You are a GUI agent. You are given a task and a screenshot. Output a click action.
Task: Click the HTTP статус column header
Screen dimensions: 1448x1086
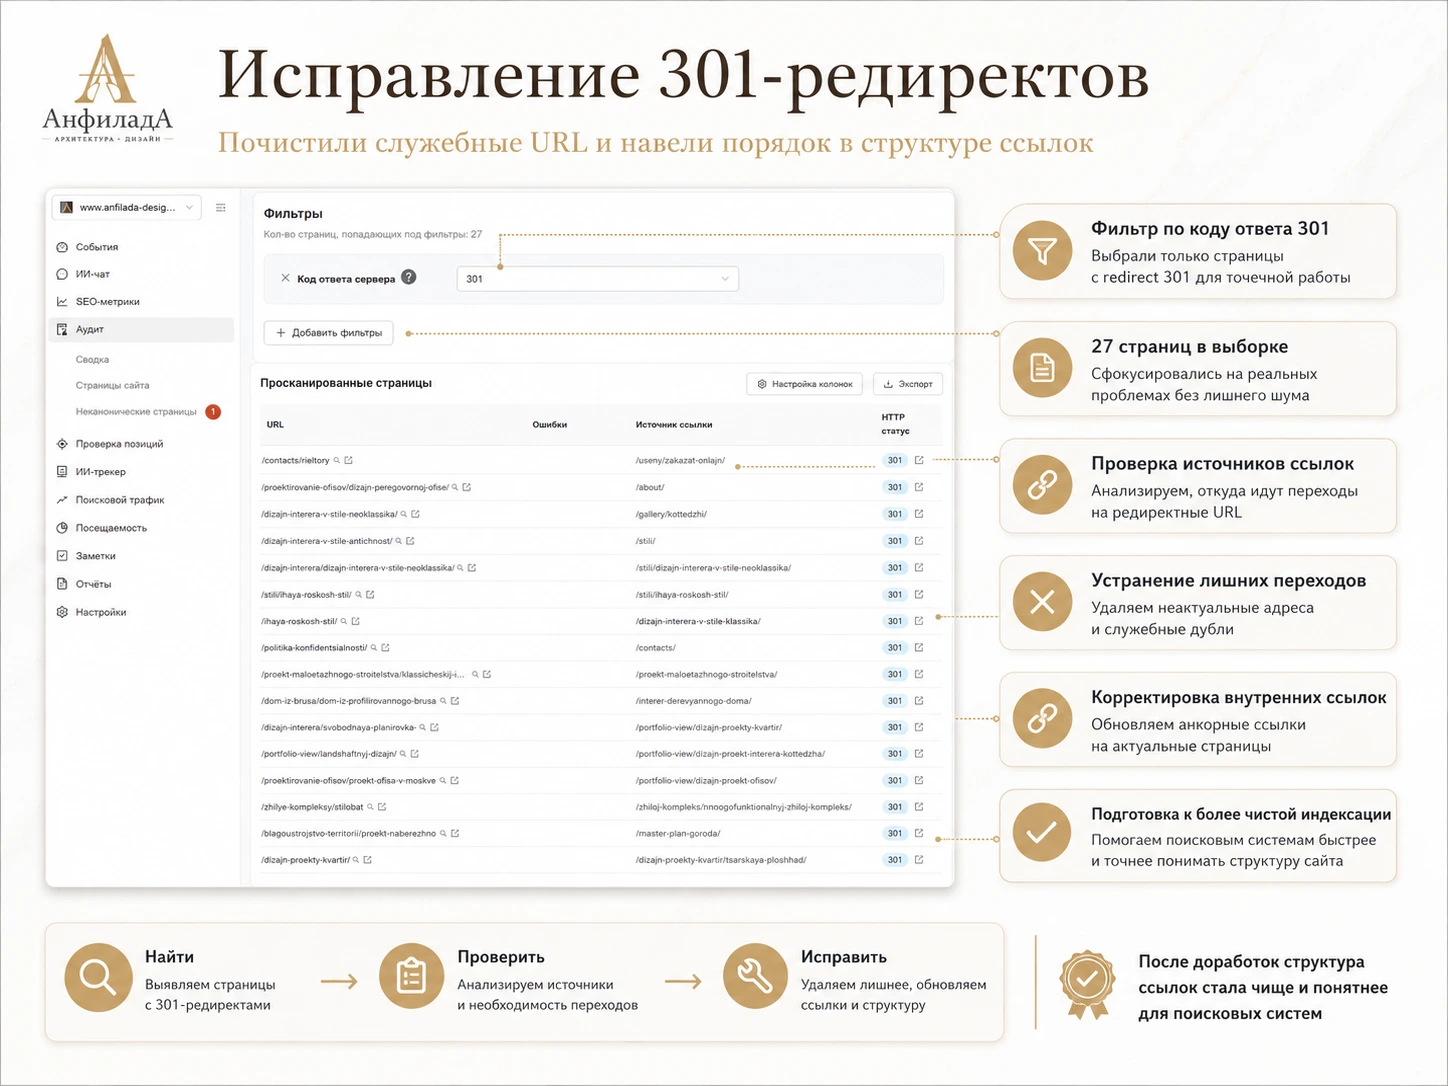tap(895, 424)
